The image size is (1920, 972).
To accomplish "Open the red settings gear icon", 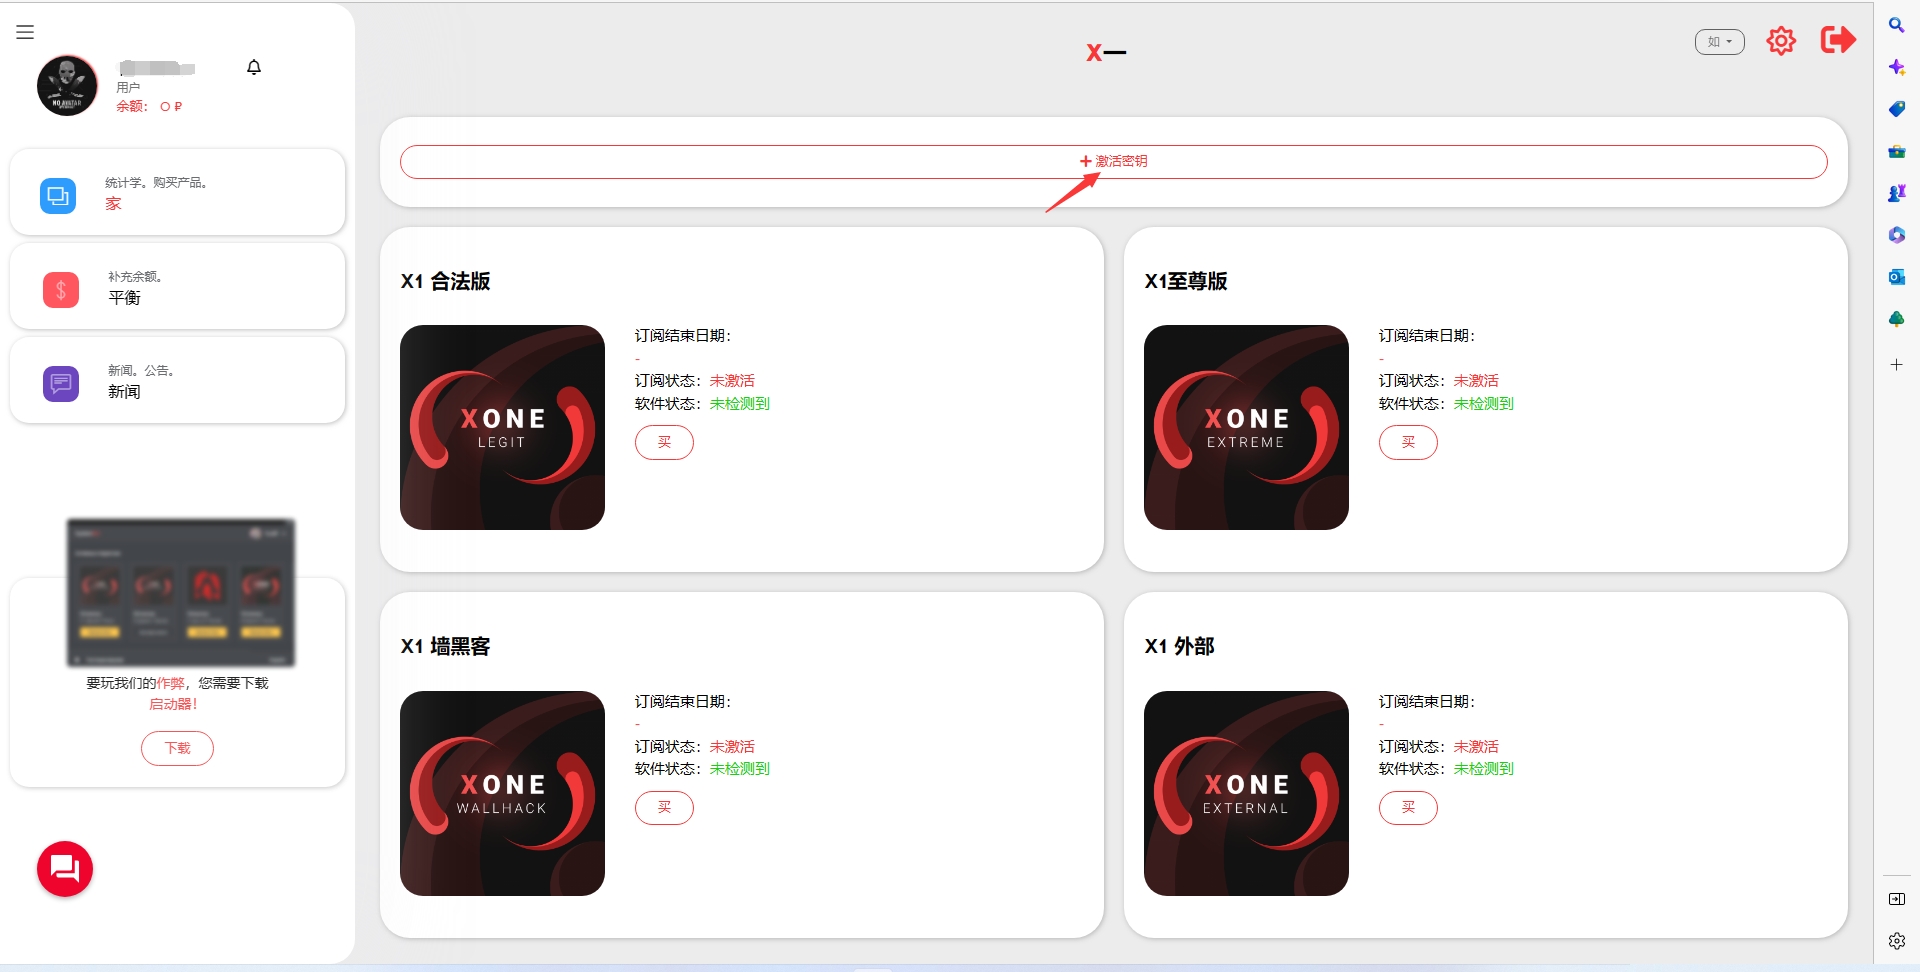I will [1780, 41].
